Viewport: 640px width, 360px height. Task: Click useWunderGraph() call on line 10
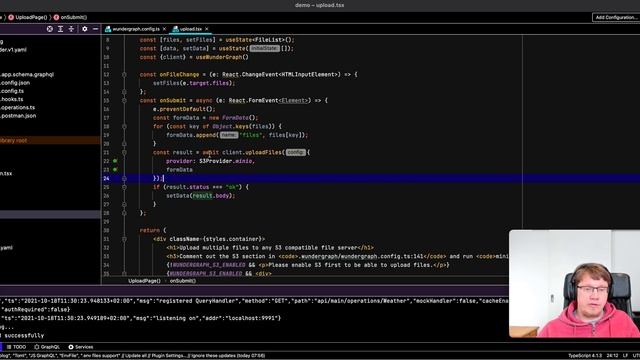tap(222, 57)
